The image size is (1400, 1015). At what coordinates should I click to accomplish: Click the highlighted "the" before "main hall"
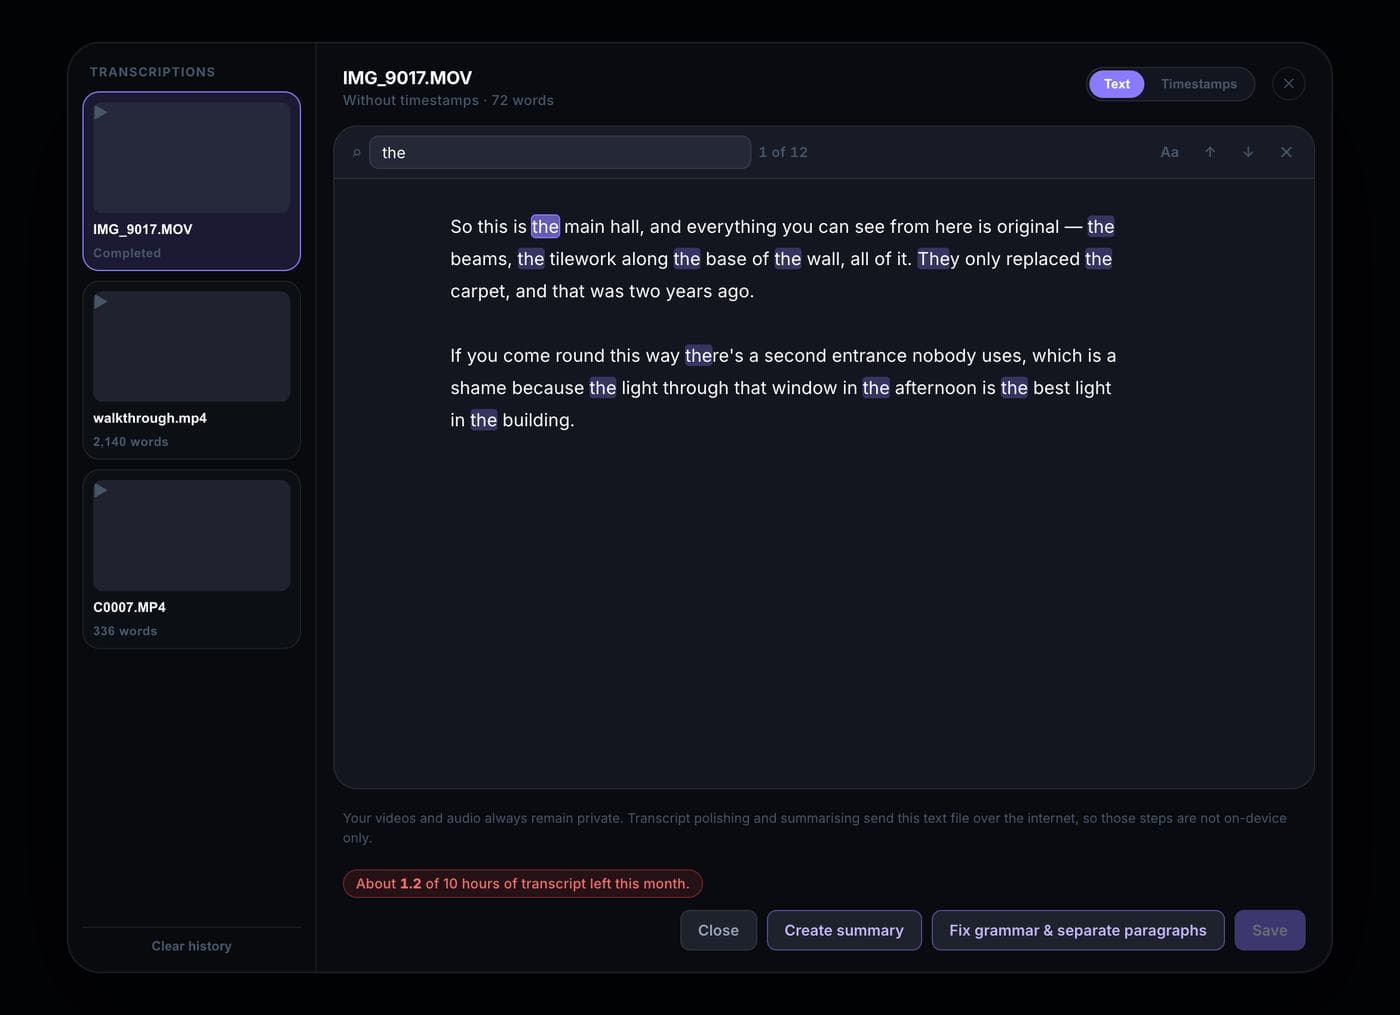pyautogui.click(x=545, y=227)
